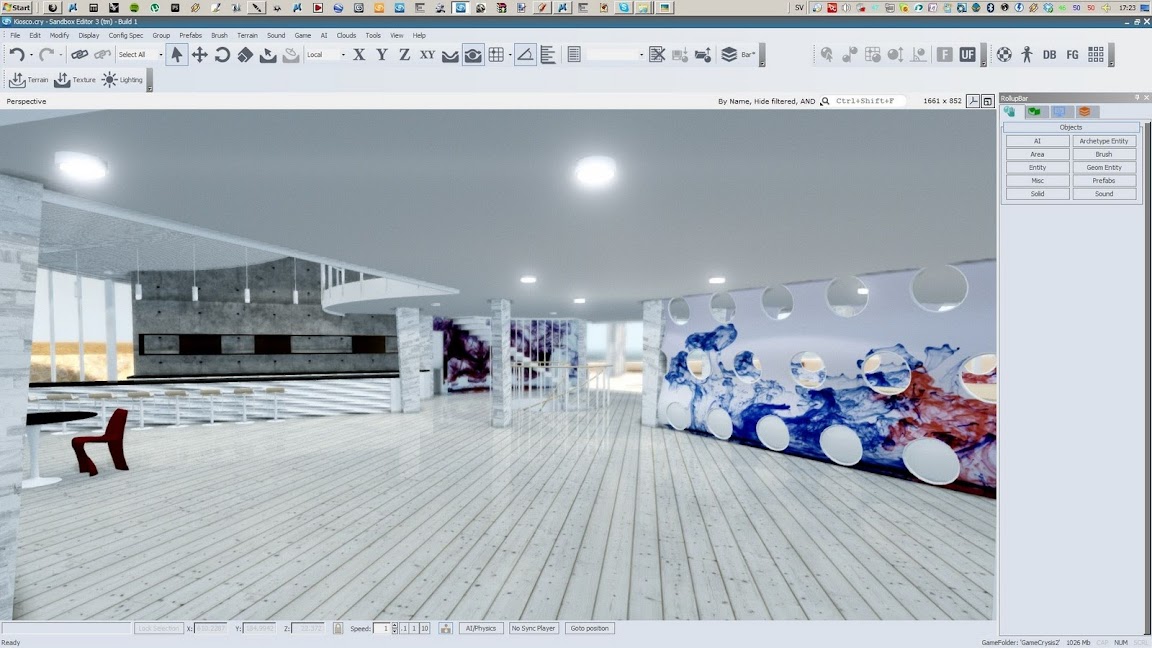Image resolution: width=1152 pixels, height=648 pixels.
Task: Click the Brush button in RollupBar
Action: [x=1104, y=154]
